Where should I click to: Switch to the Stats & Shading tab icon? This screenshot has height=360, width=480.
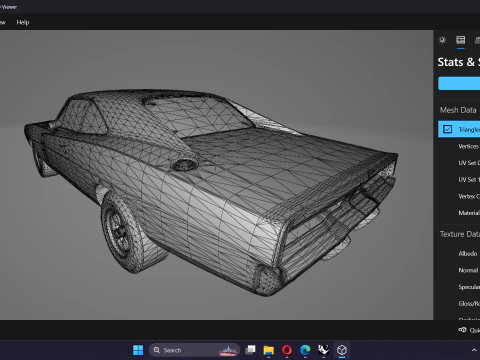coord(461,40)
